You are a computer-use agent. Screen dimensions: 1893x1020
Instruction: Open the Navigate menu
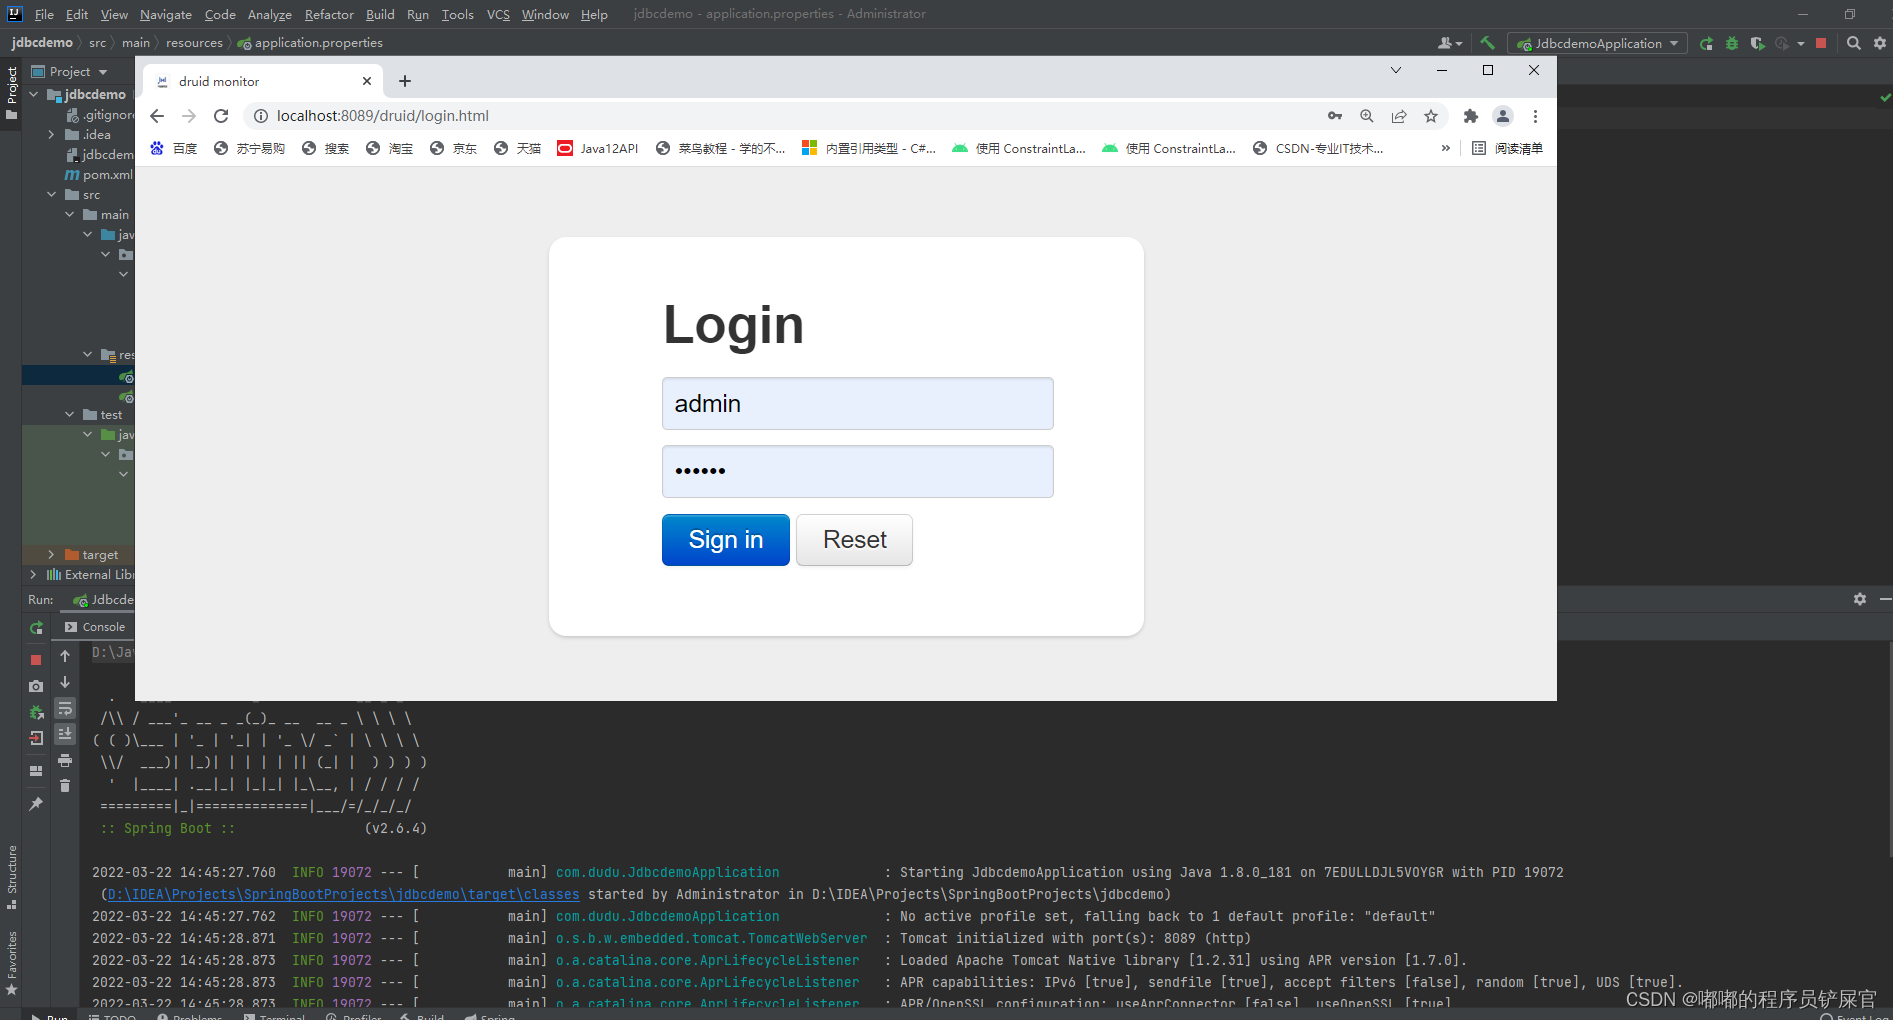tap(166, 14)
